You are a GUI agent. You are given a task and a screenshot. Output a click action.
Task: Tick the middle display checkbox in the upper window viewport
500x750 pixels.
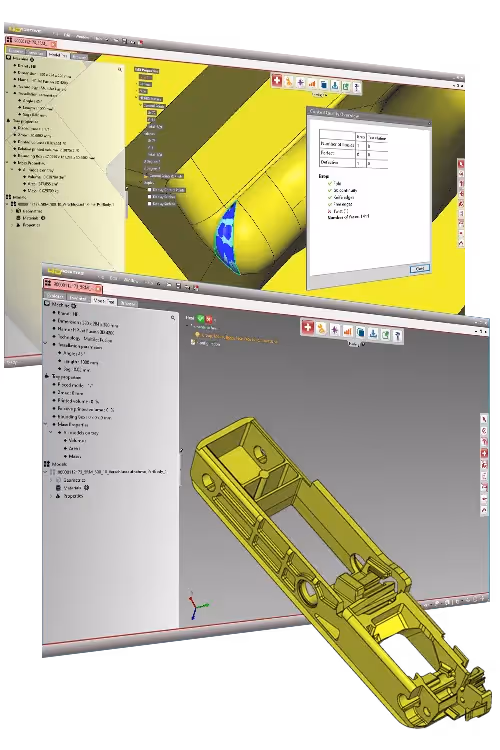tap(150, 197)
